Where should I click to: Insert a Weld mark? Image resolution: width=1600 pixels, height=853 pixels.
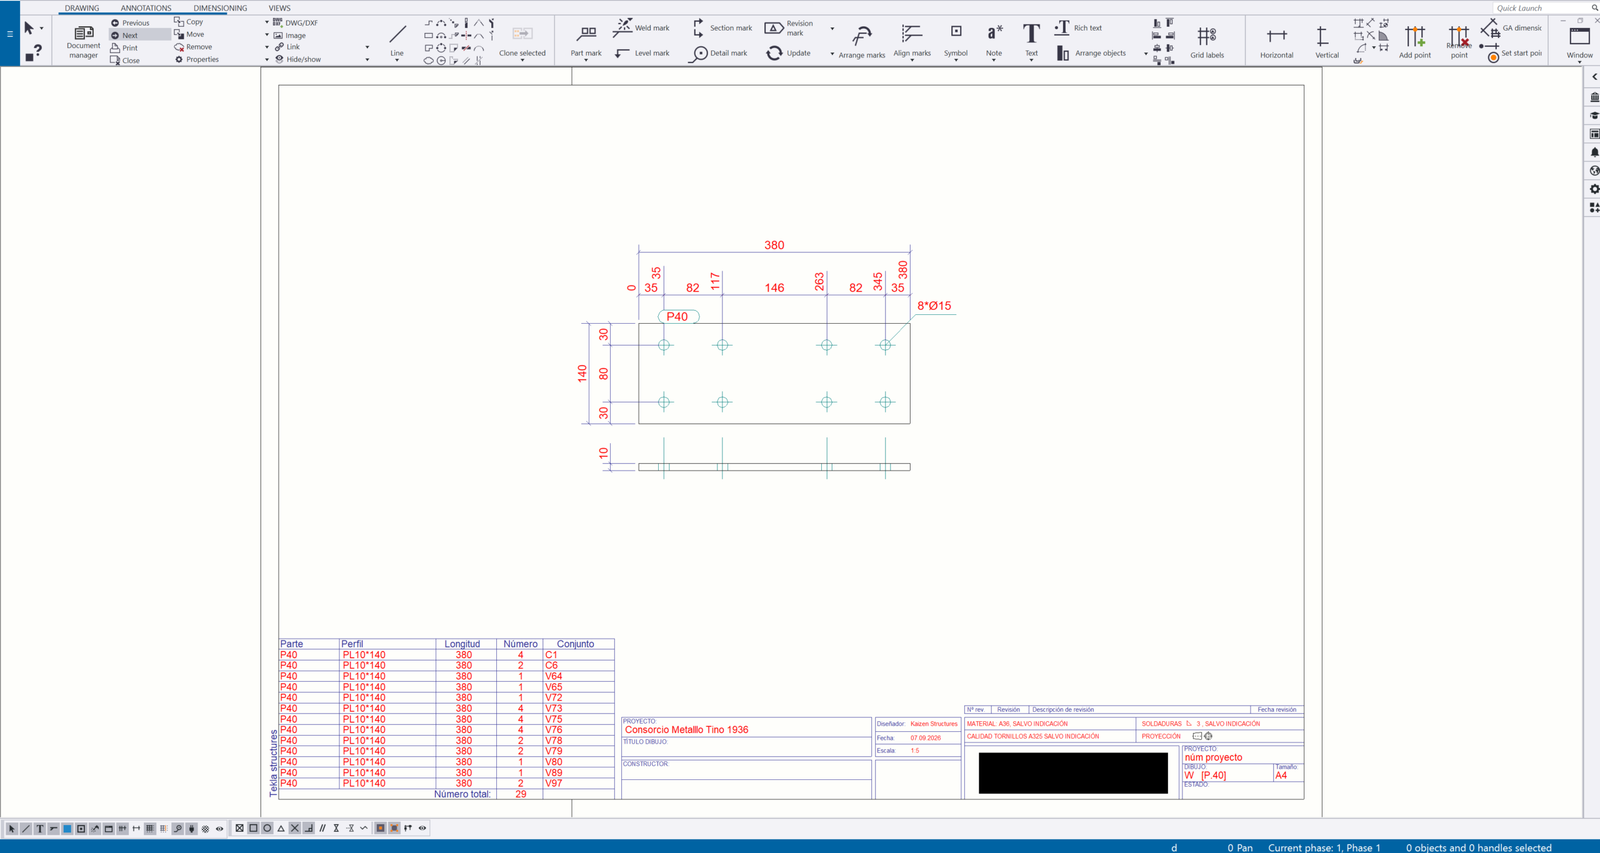(x=642, y=27)
